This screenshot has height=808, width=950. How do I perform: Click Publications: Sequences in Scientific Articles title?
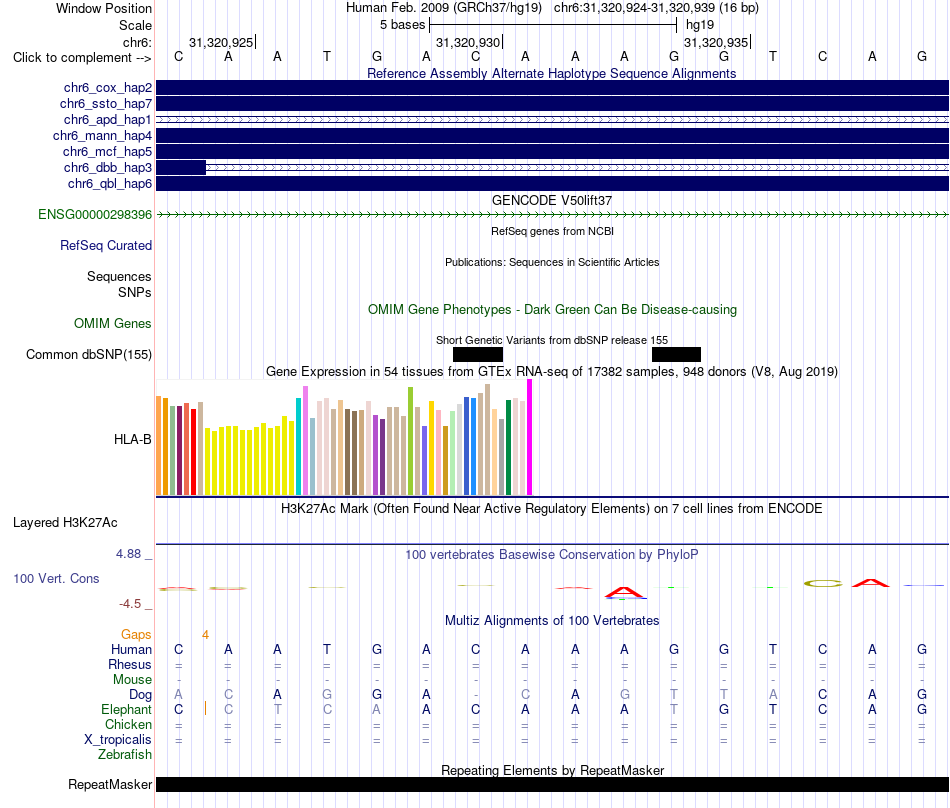(552, 262)
